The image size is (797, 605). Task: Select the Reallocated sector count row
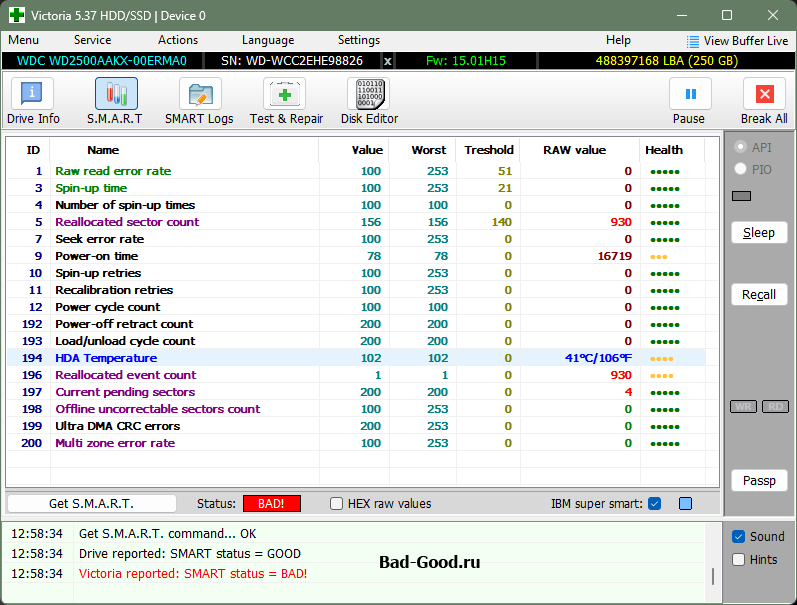click(127, 222)
